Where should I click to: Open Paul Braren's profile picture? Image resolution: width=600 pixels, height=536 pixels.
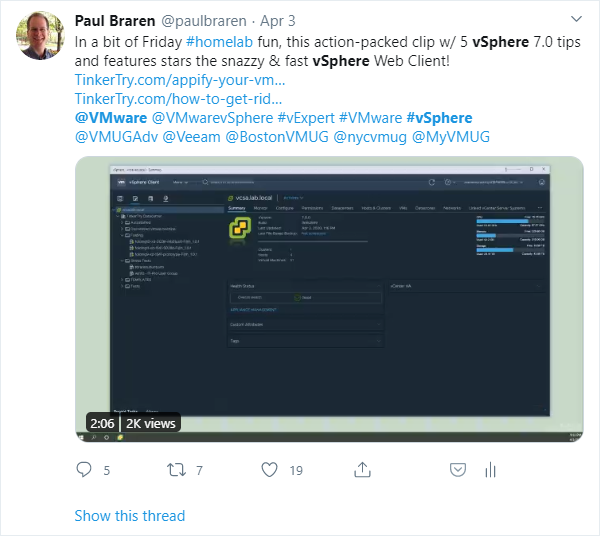[x=40, y=35]
